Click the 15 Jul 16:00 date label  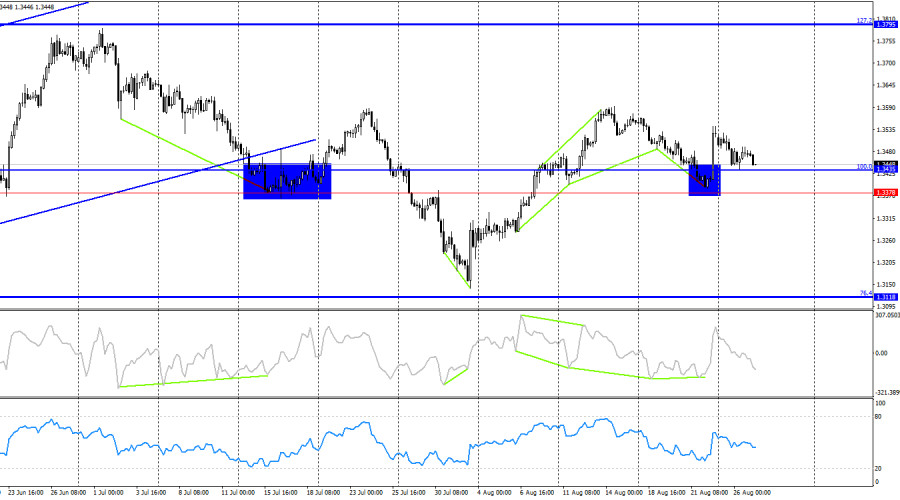281,493
